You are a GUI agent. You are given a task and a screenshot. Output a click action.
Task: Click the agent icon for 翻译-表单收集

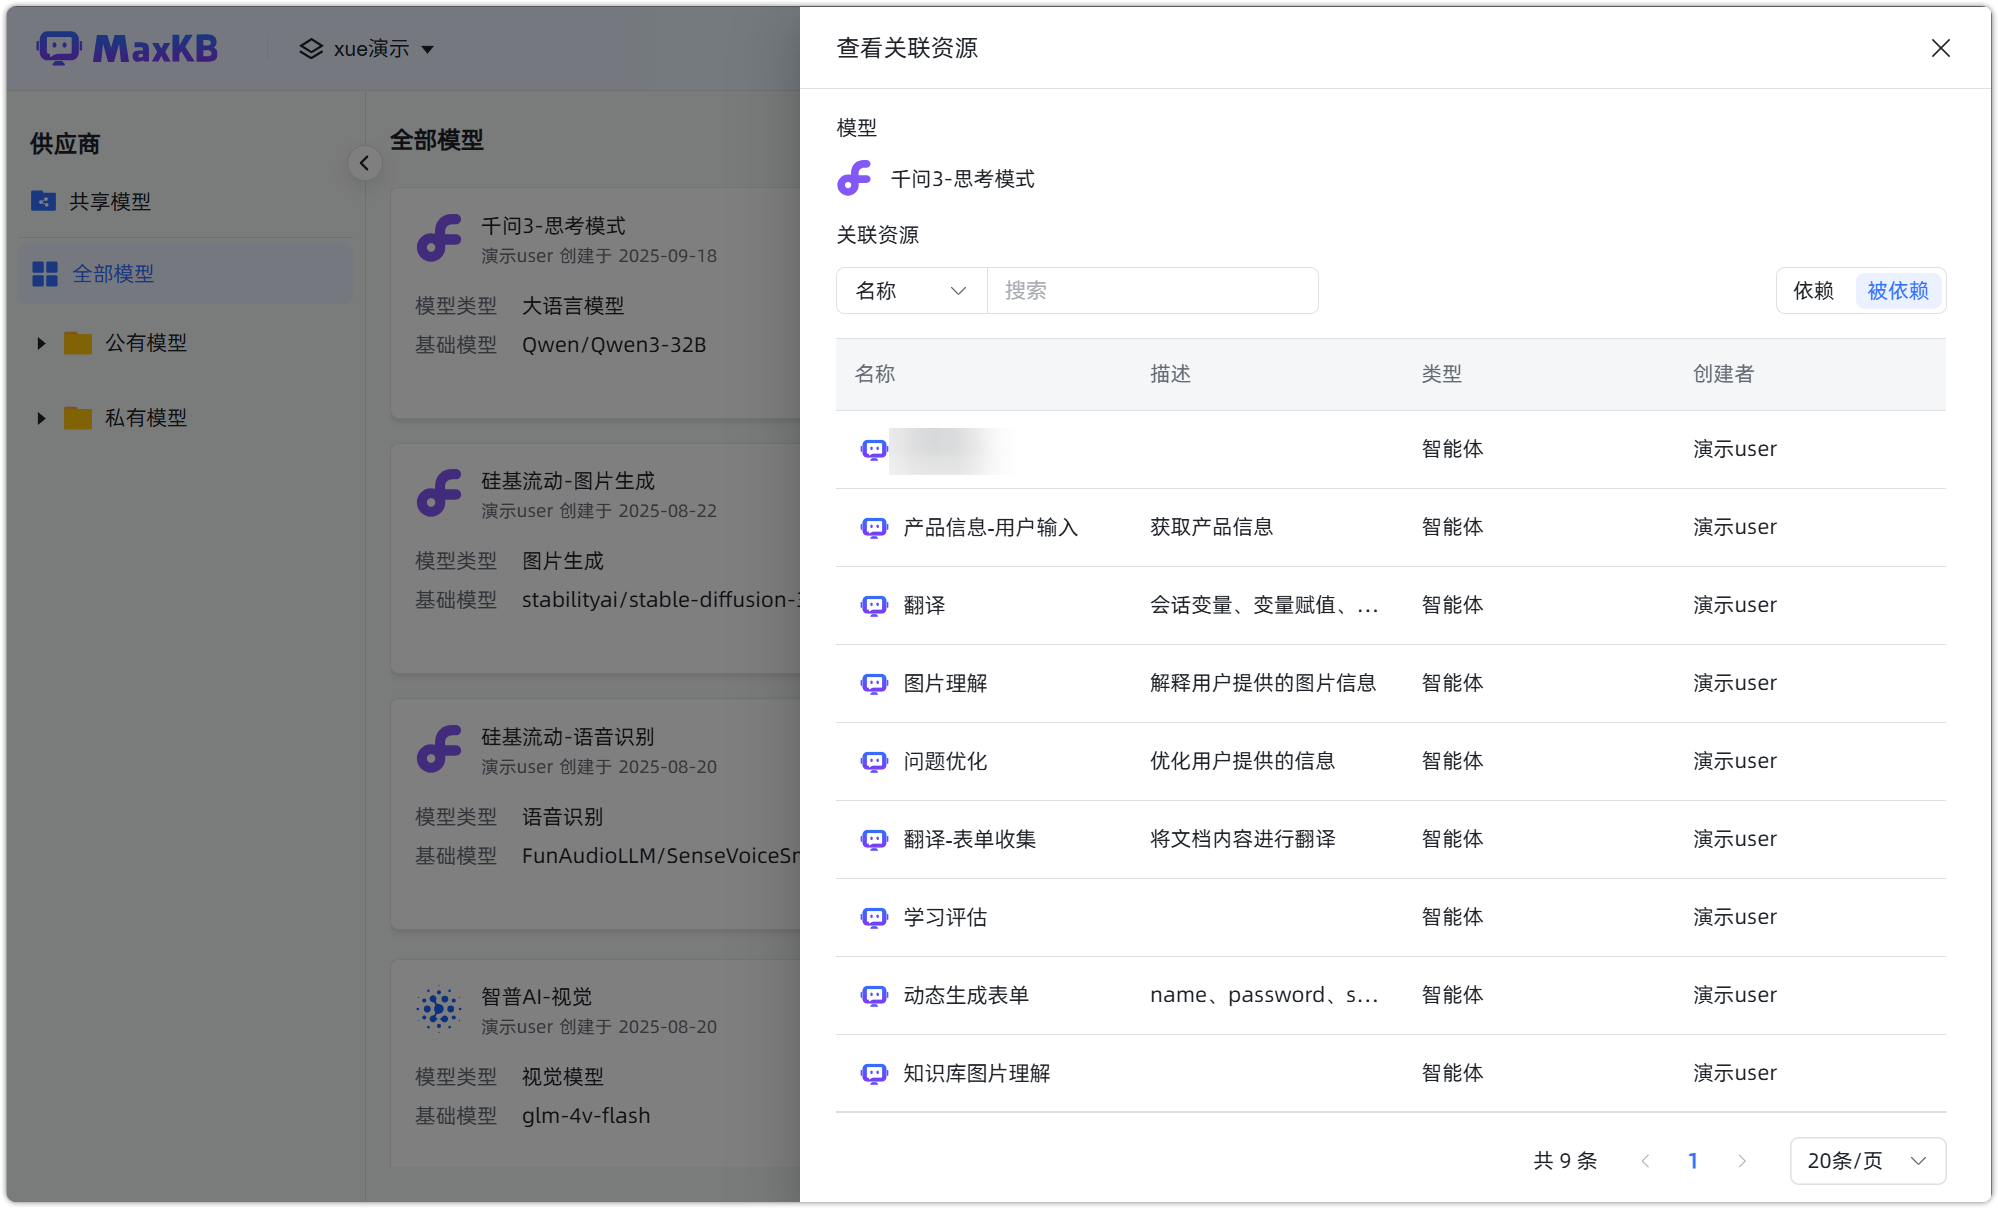(x=874, y=839)
